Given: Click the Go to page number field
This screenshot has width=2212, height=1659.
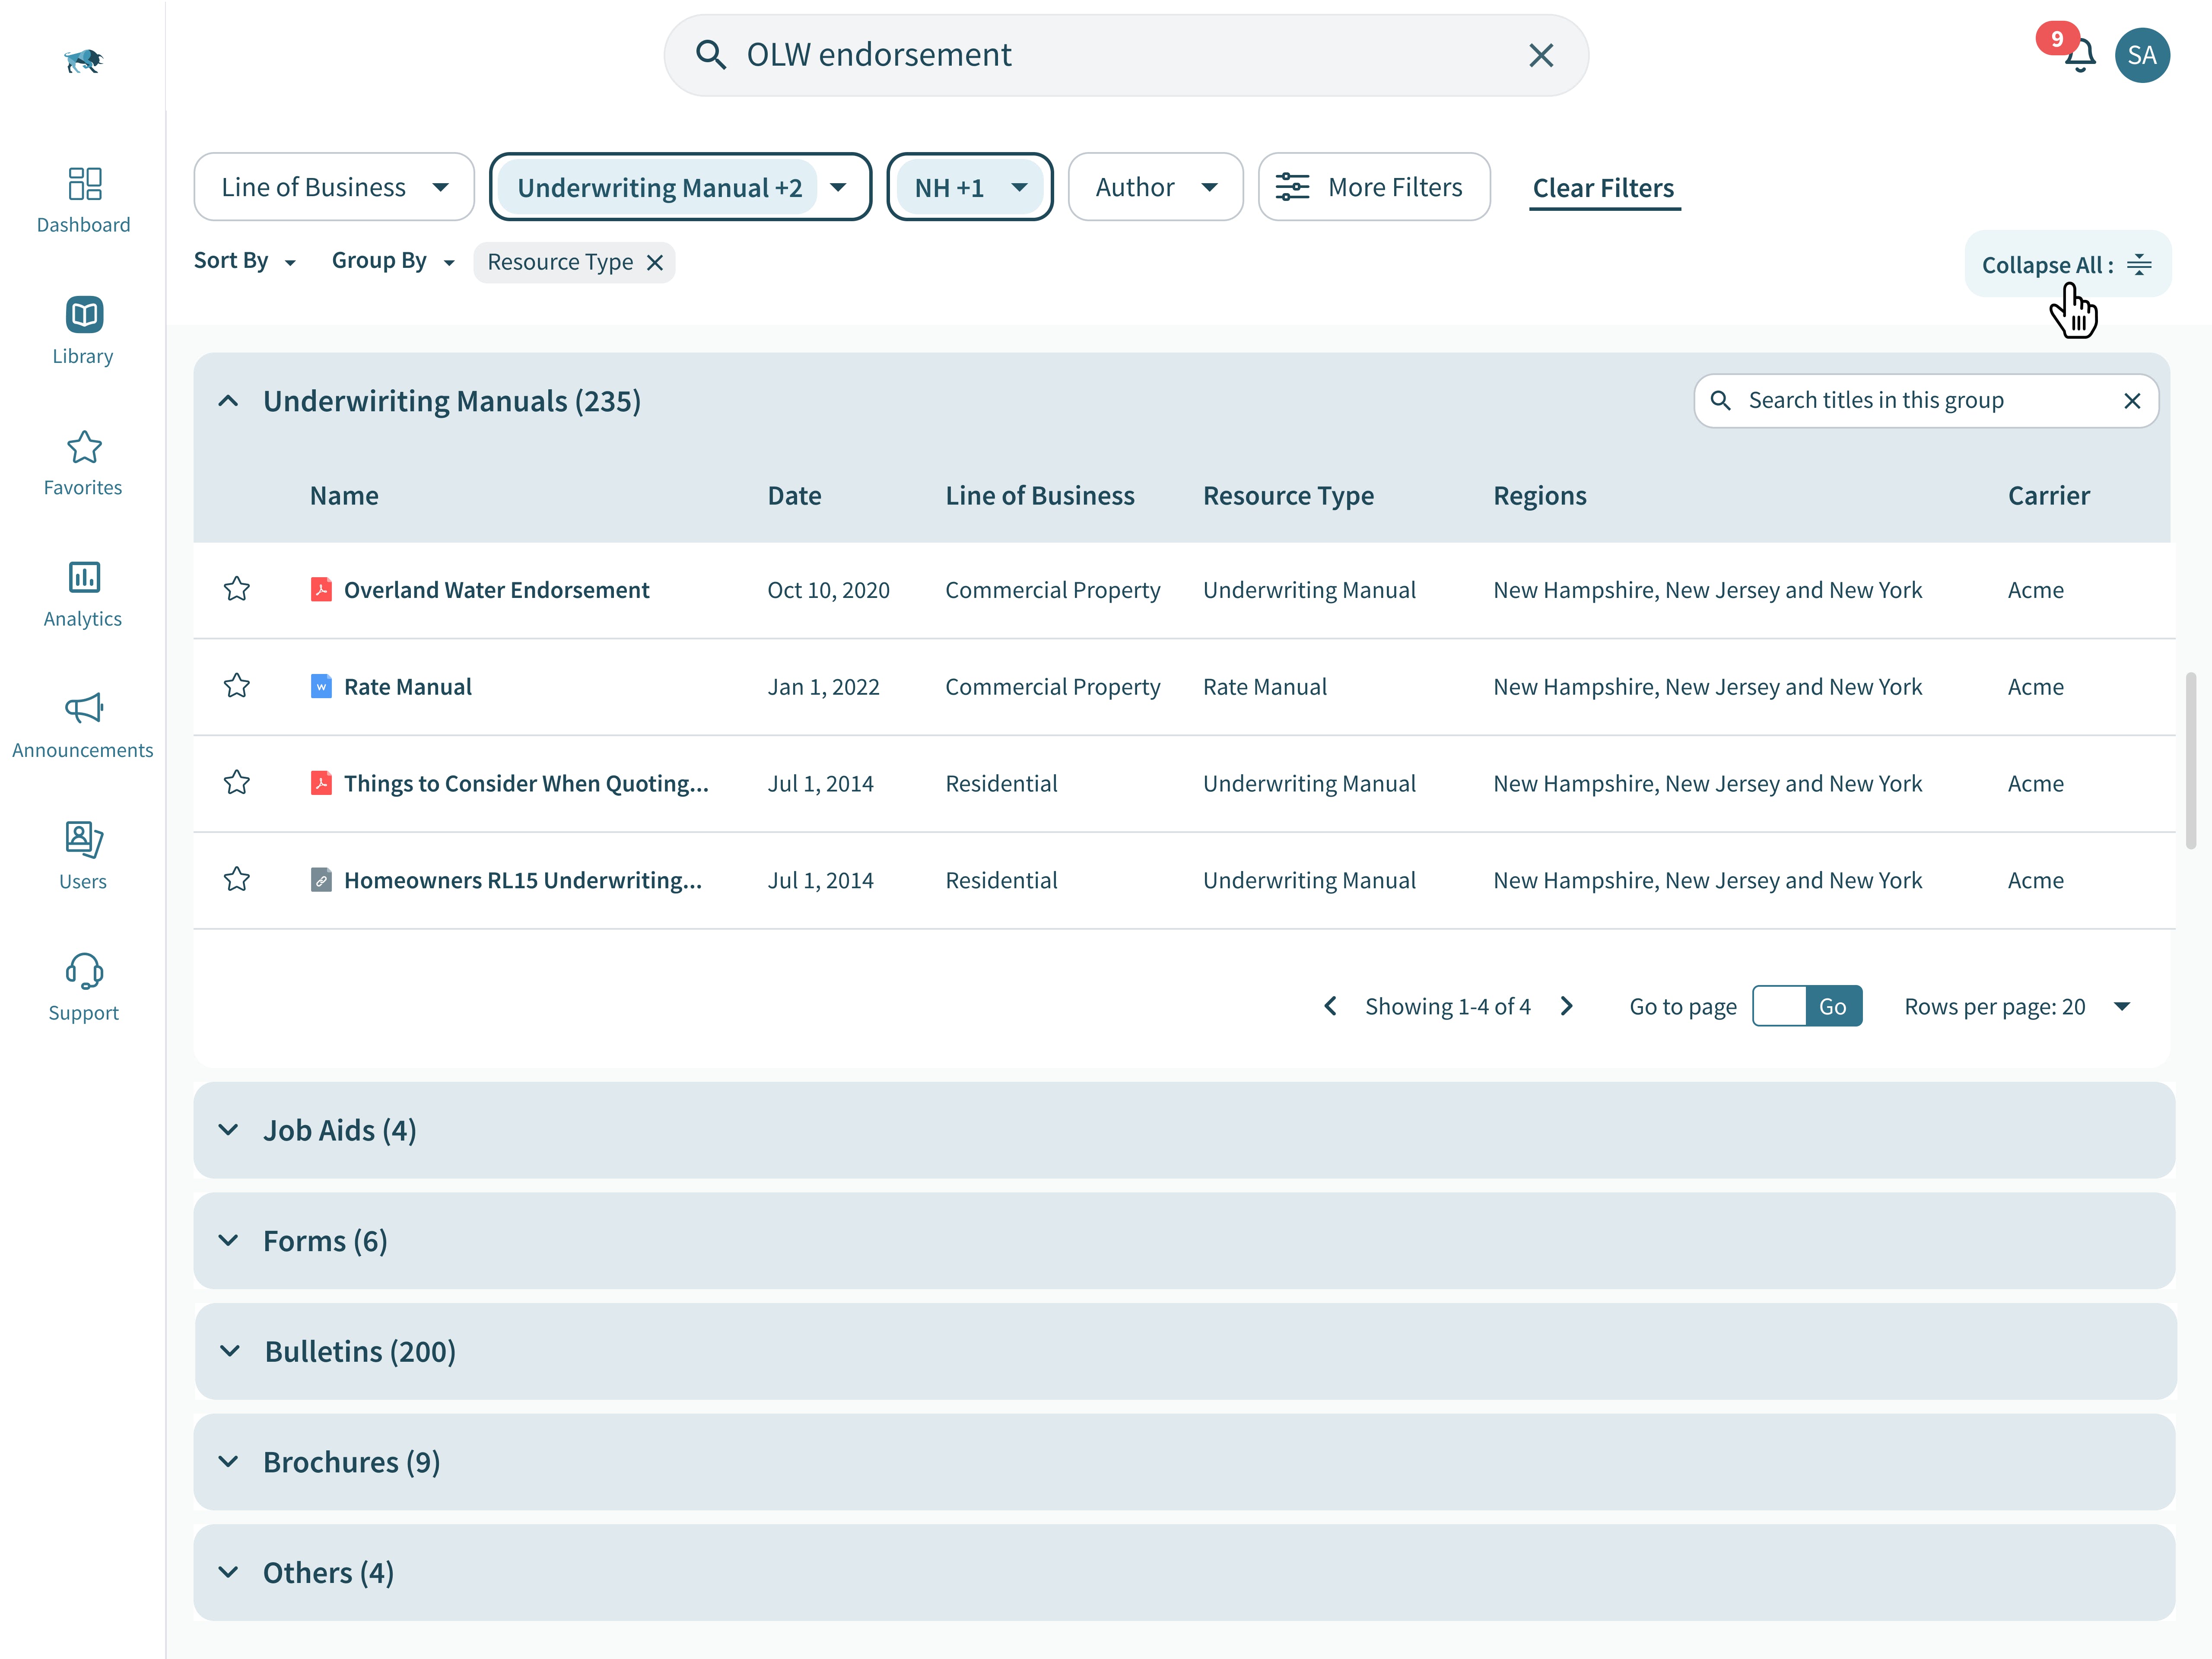Looking at the screenshot, I should (1779, 1006).
